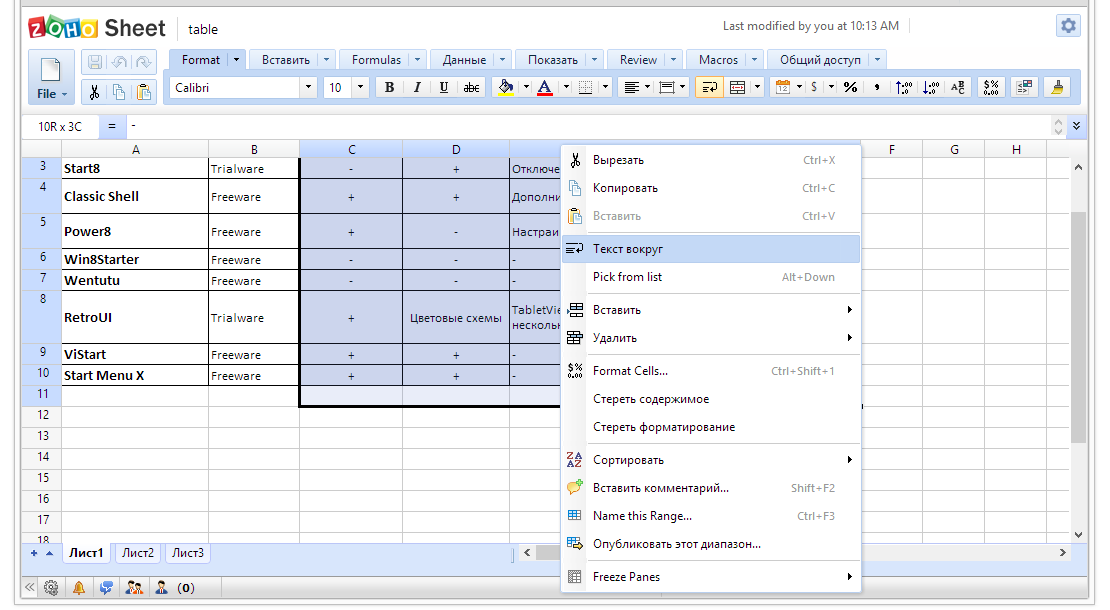Image resolution: width=1110 pixels, height=610 pixels.
Task: Switch to the Вставить ribbon tab
Action: [285, 59]
